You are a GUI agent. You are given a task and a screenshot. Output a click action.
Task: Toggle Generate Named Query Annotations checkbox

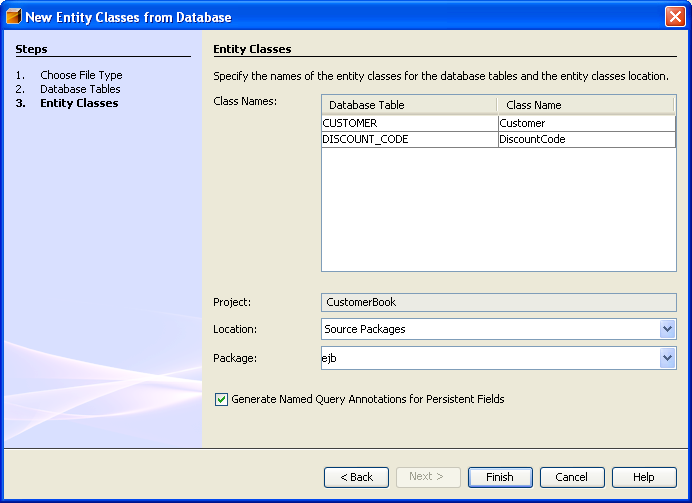pyautogui.click(x=221, y=399)
